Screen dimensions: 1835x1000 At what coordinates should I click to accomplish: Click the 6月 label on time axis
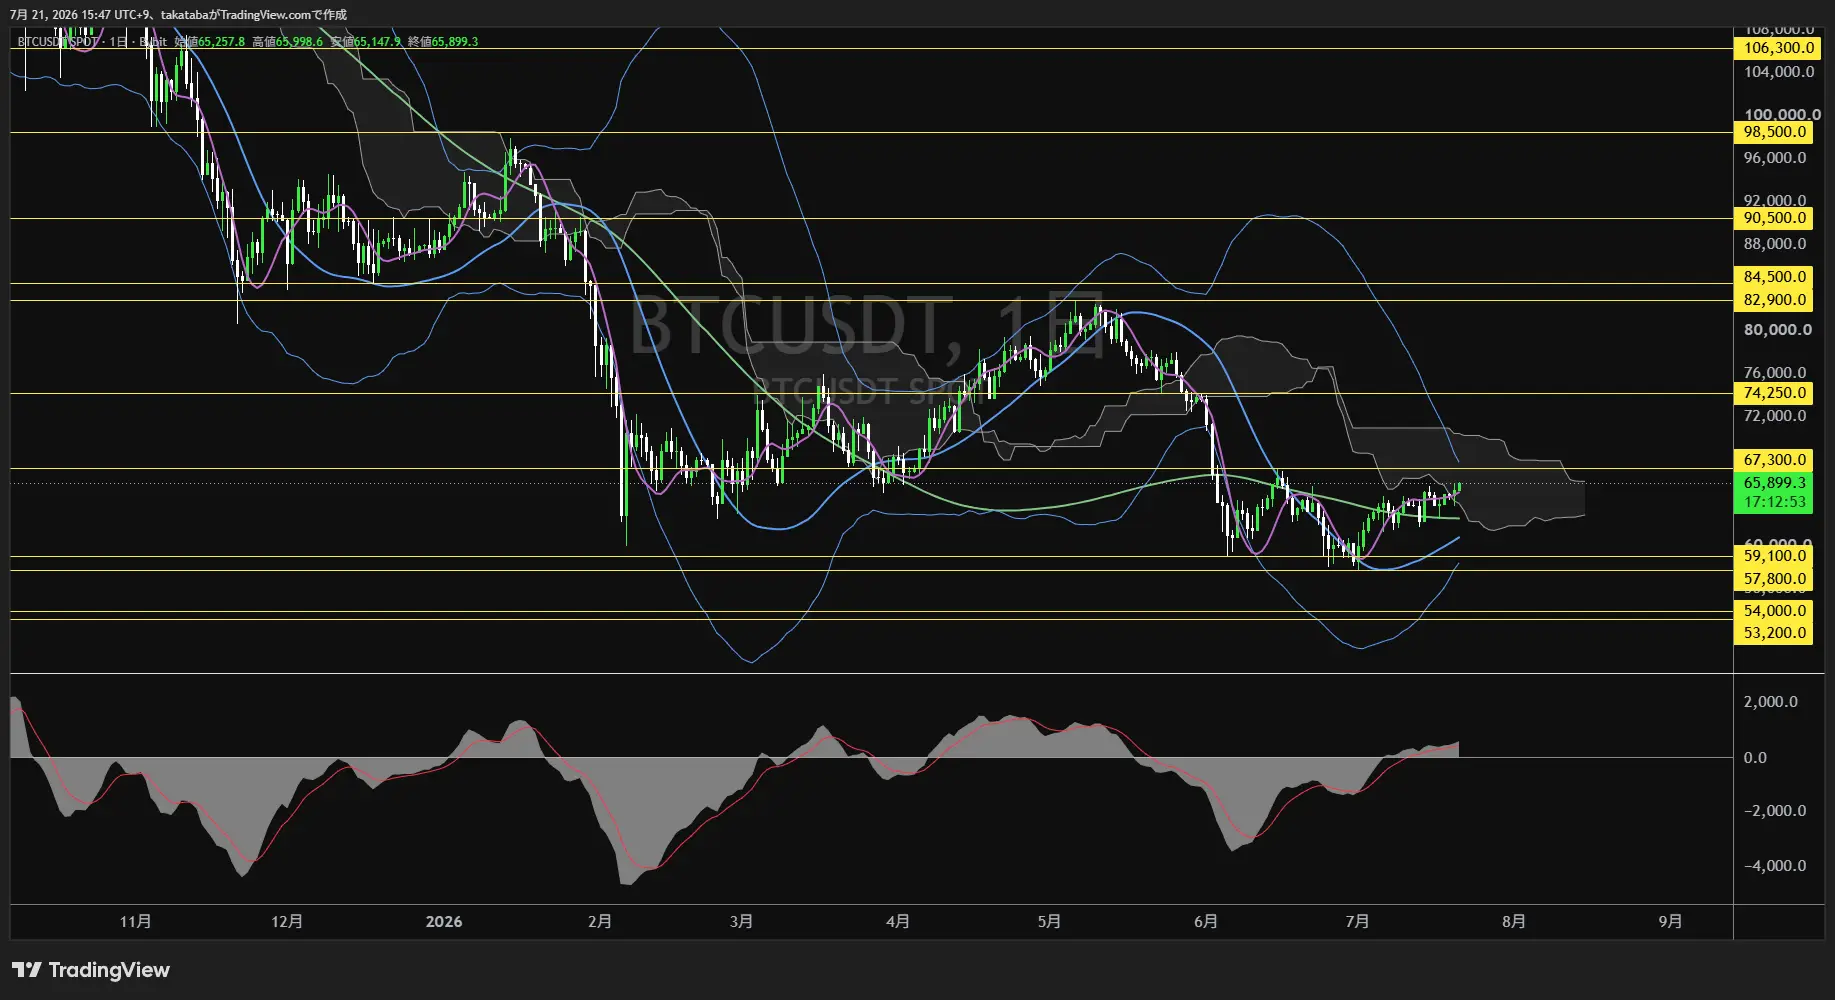(x=1206, y=922)
